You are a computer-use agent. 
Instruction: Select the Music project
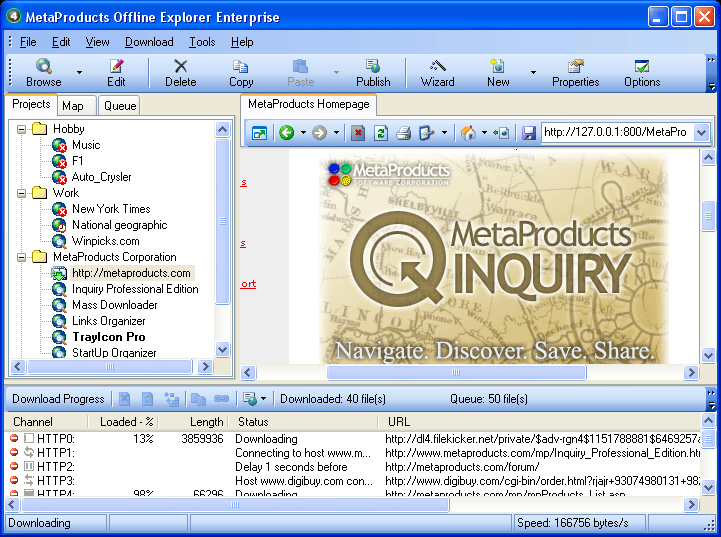(x=86, y=145)
